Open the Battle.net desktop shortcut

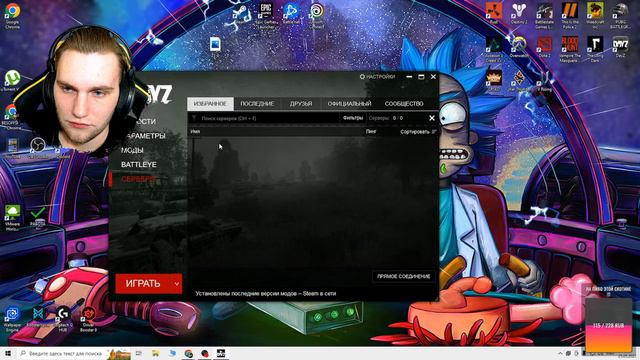point(291,14)
